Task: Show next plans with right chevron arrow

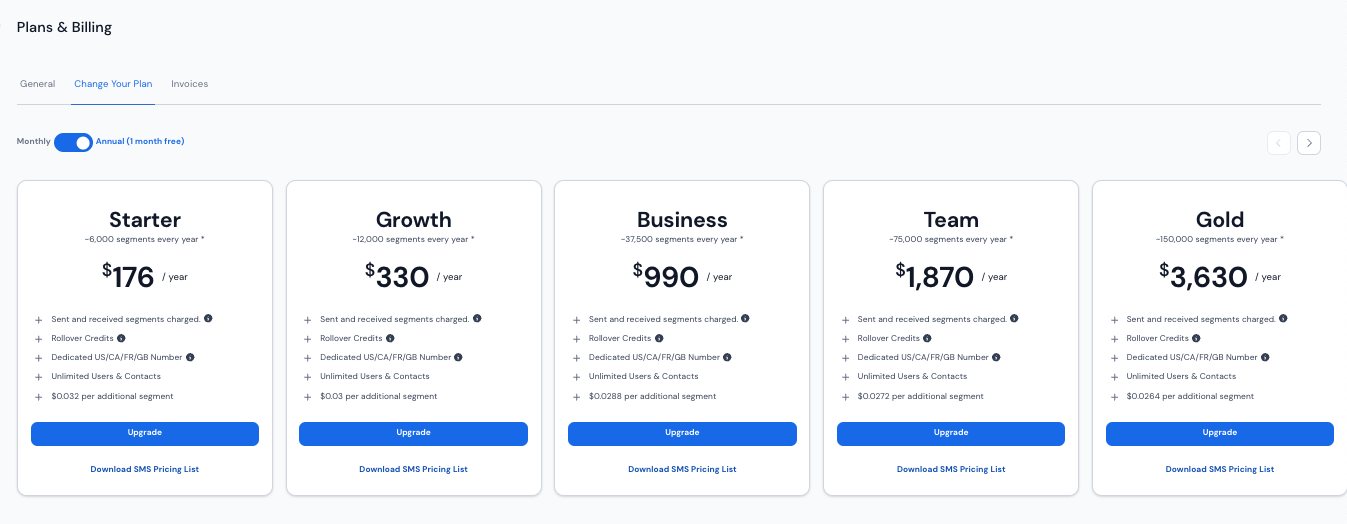Action: [x=1309, y=143]
